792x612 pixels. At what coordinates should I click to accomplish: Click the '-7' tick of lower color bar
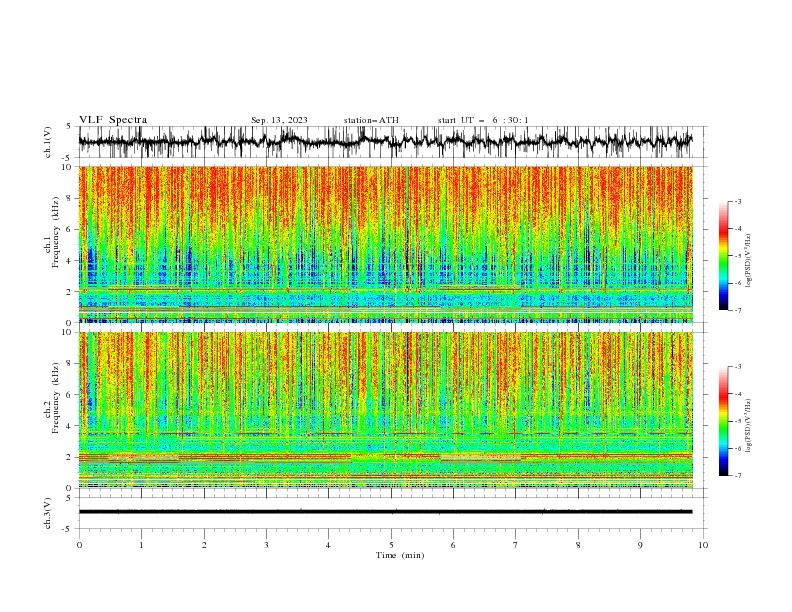[x=737, y=476]
